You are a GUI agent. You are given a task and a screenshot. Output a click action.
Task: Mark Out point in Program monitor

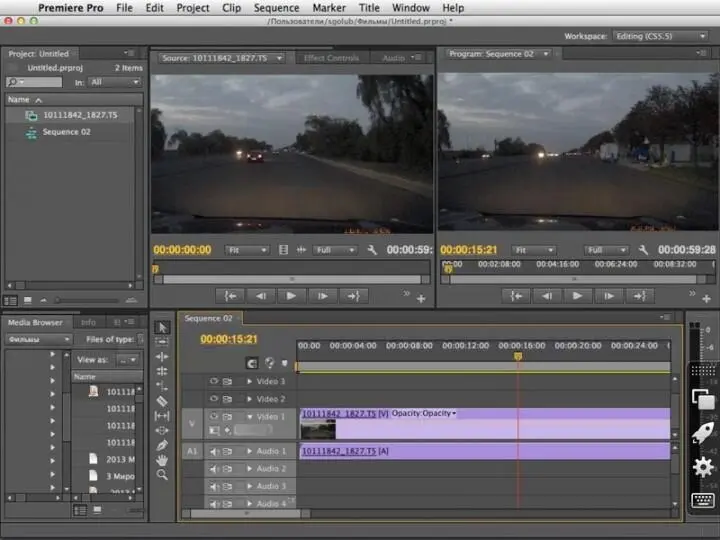(x=640, y=296)
